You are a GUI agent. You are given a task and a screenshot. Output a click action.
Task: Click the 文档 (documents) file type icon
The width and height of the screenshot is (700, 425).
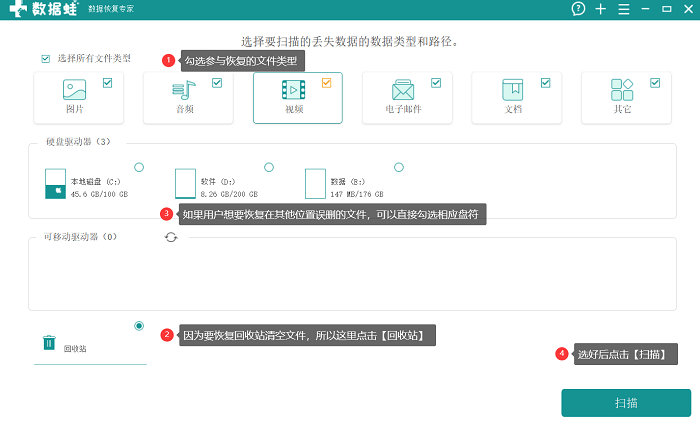(x=512, y=90)
